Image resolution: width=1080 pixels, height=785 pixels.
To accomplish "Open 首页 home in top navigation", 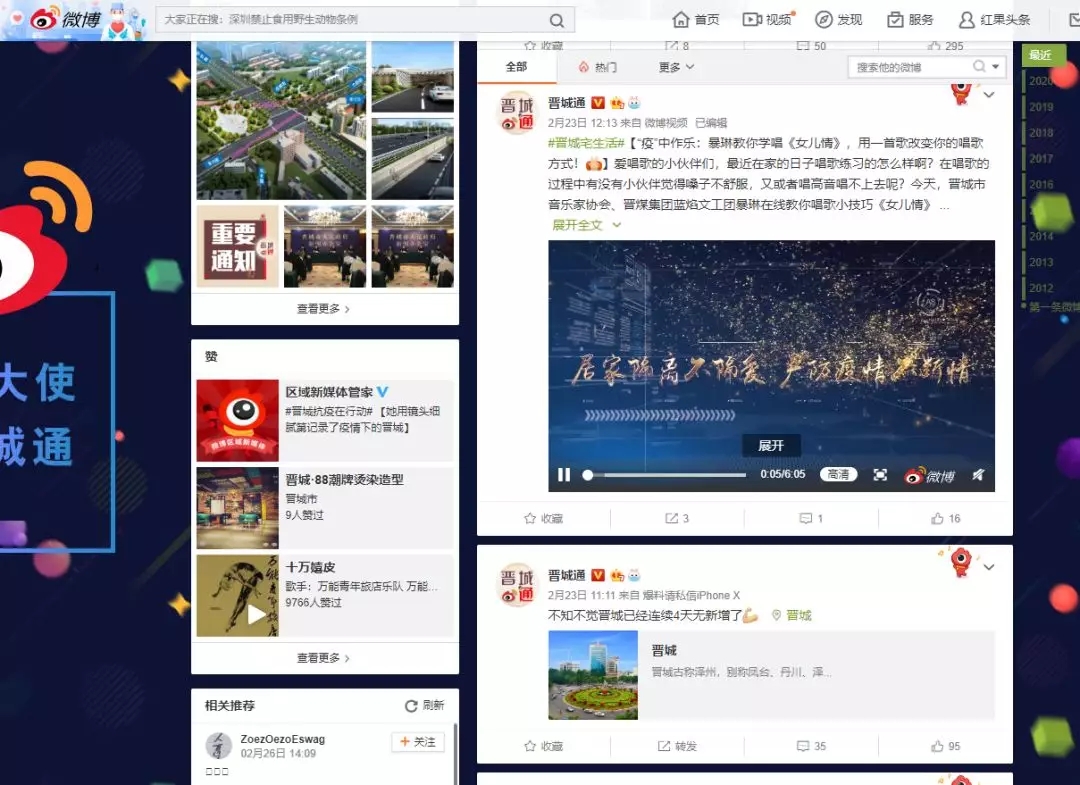I will tap(696, 20).
